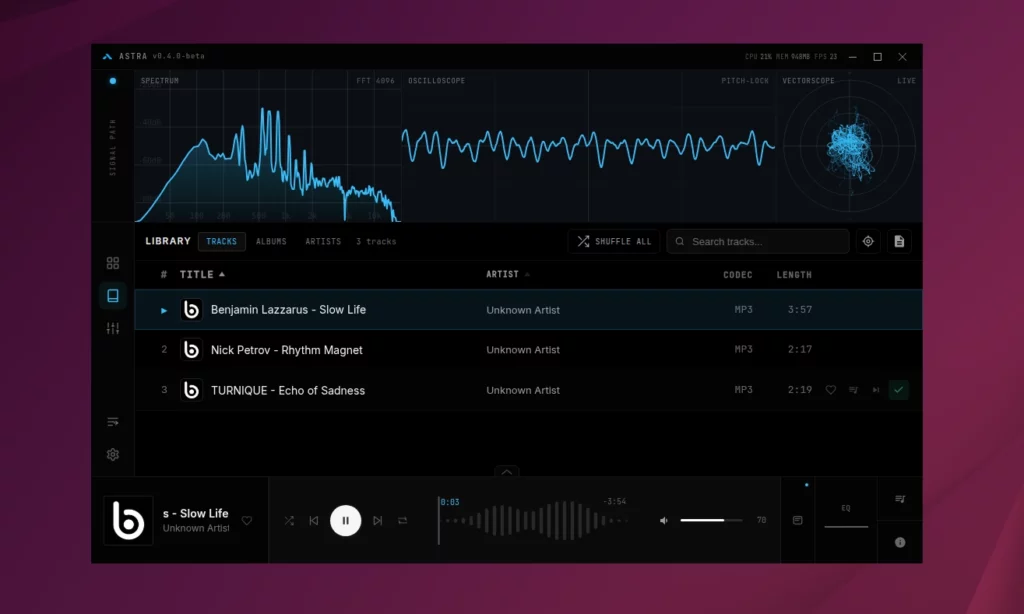
Task: Go back to the previous track
Action: tap(314, 520)
